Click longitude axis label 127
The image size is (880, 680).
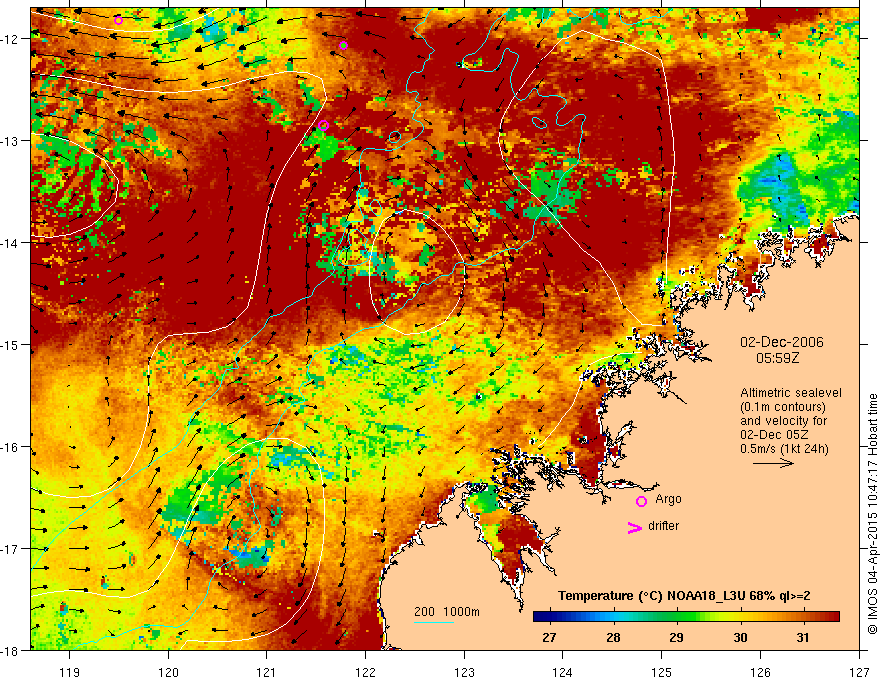[x=859, y=672]
